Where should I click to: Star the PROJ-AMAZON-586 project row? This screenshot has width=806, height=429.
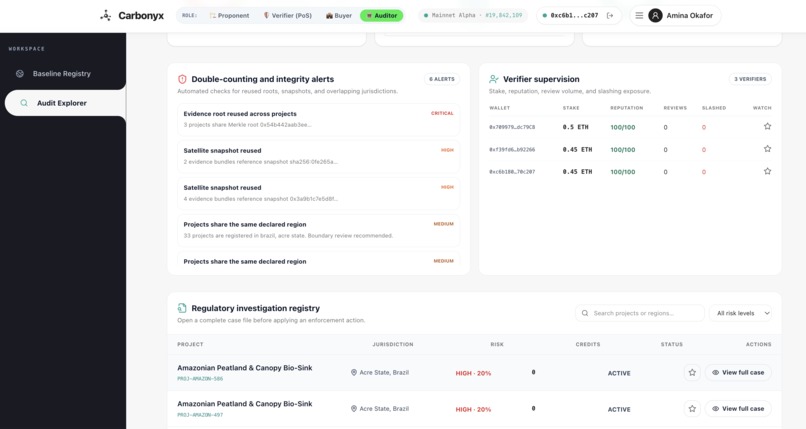[x=692, y=372]
